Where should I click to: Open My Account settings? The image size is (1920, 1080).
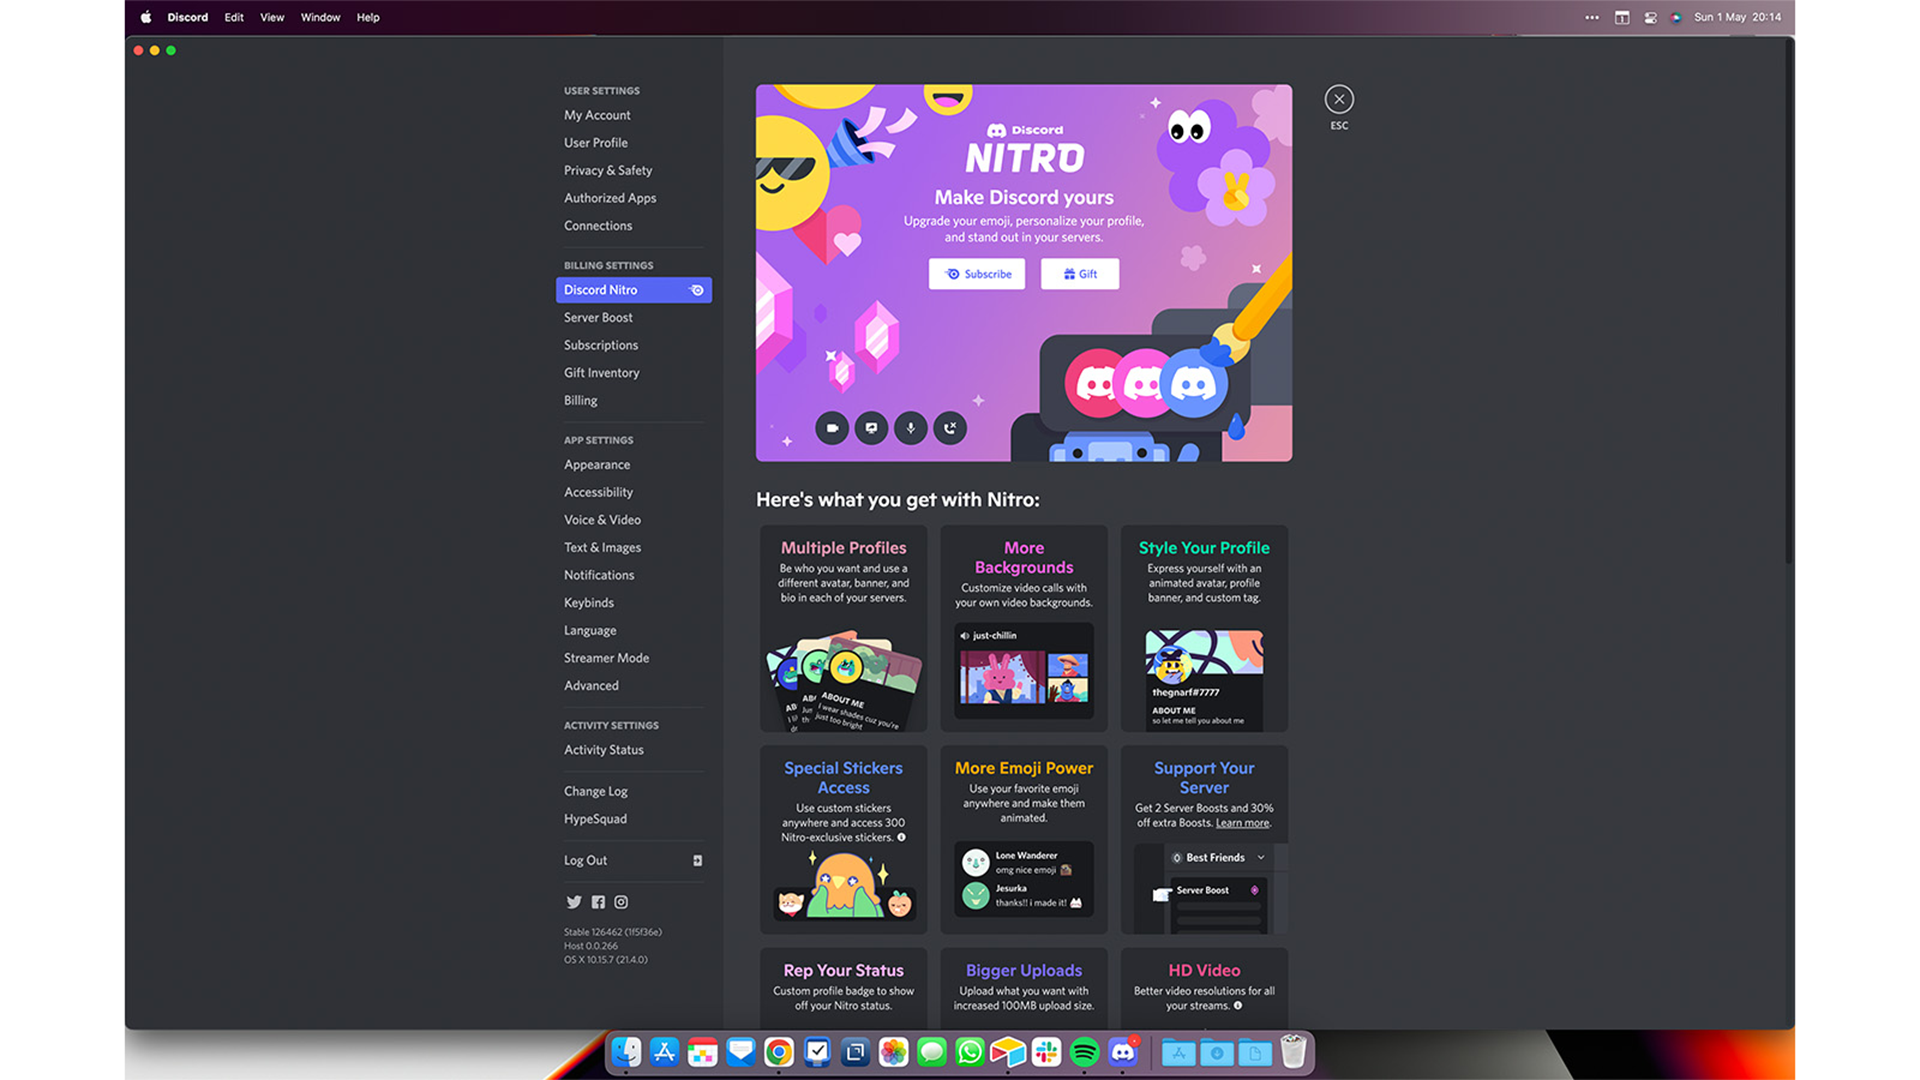click(x=596, y=115)
